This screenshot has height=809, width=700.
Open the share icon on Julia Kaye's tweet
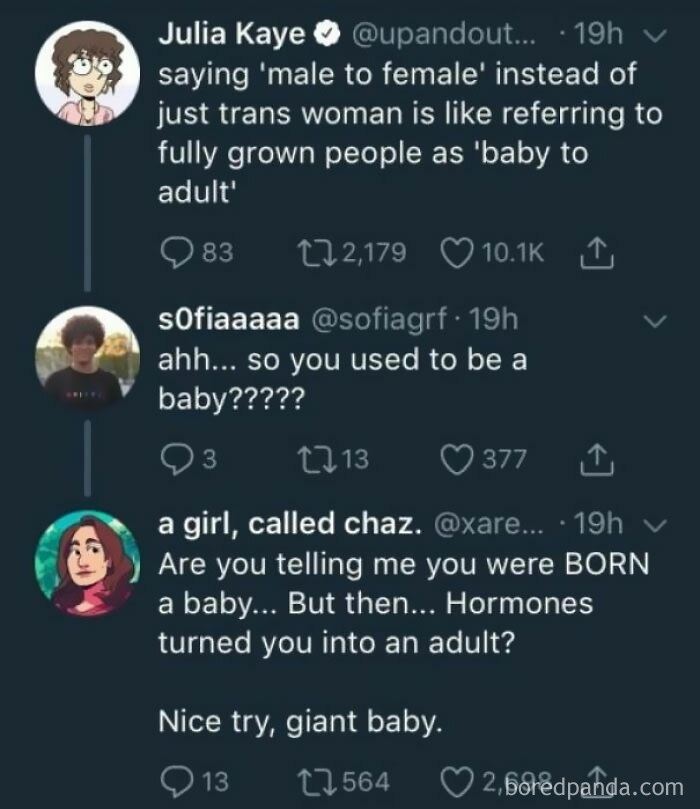point(598,253)
